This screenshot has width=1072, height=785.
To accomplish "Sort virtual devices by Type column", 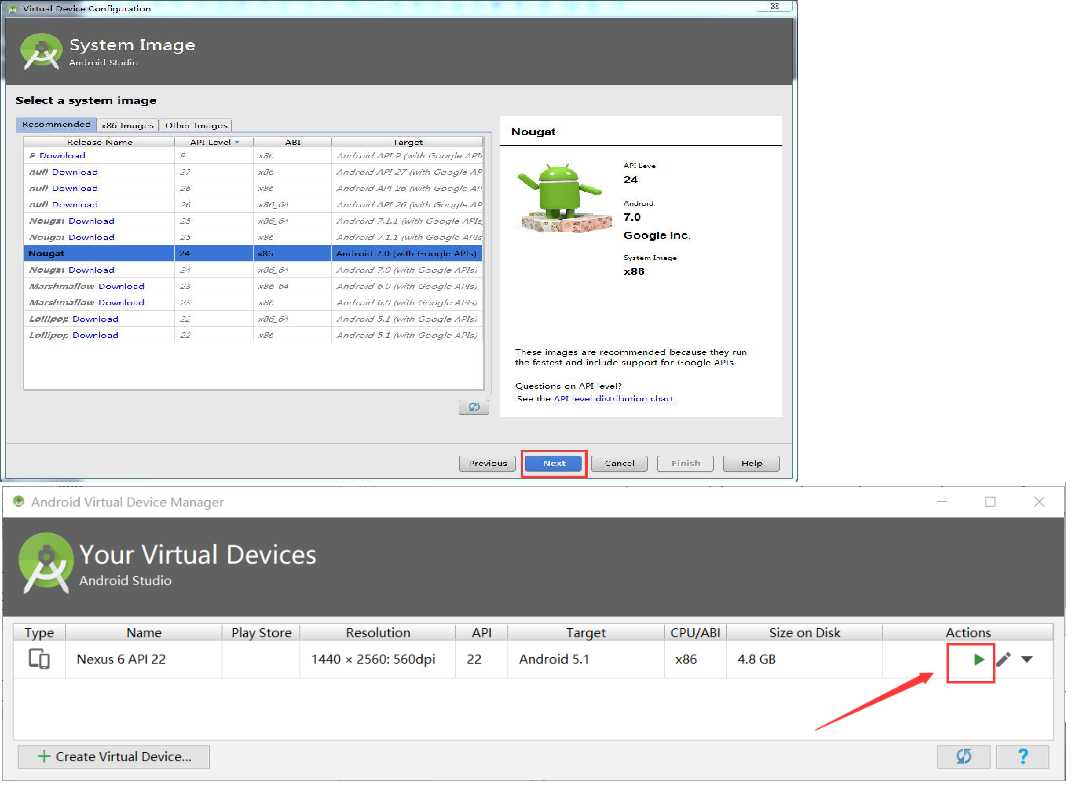I will (x=39, y=633).
